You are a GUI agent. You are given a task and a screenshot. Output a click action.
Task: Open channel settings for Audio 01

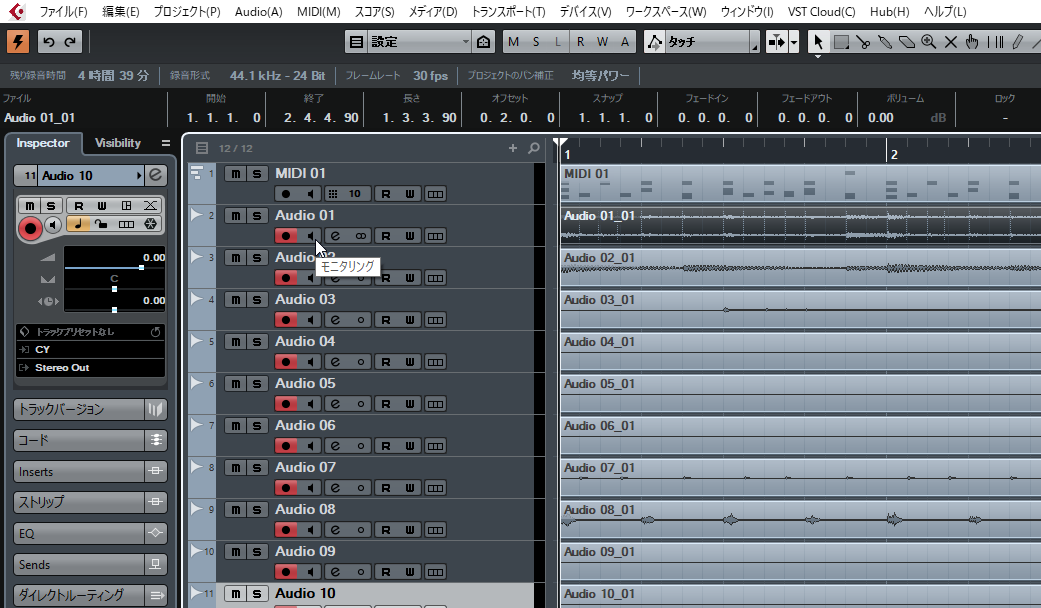click(335, 236)
